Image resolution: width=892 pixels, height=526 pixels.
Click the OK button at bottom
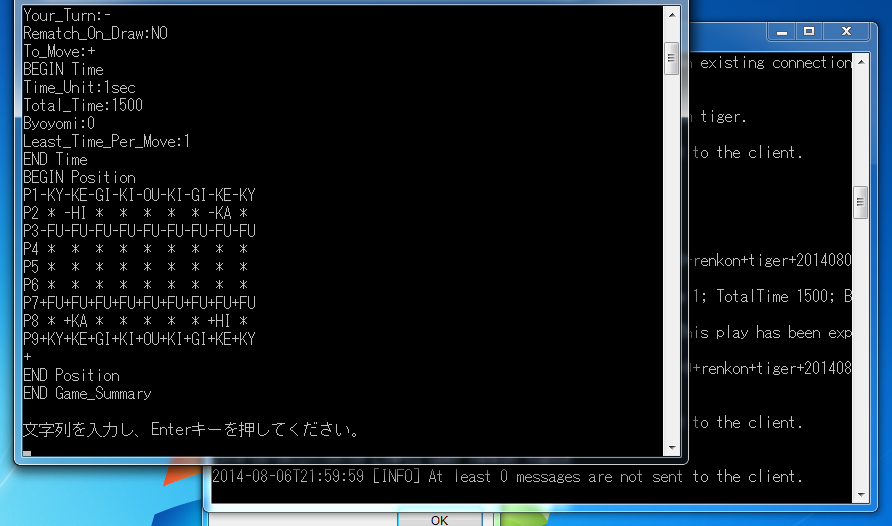[x=440, y=520]
